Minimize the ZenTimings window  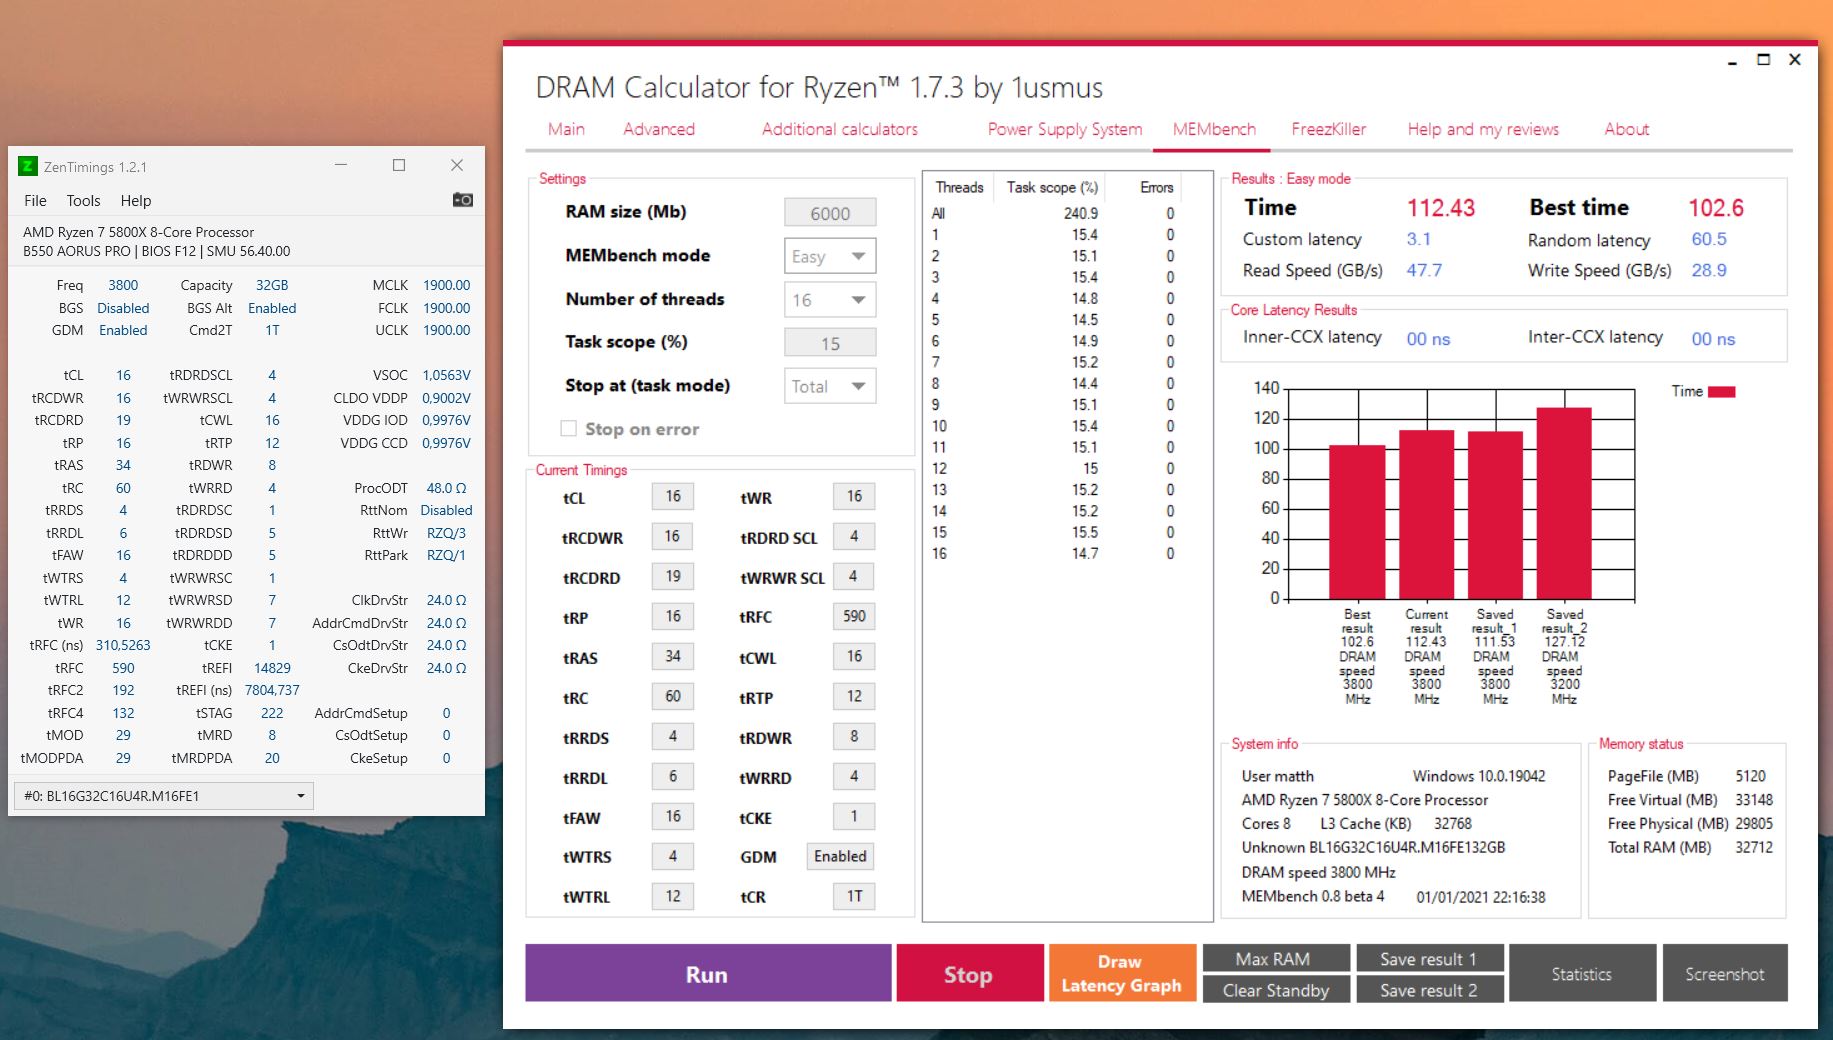[341, 165]
